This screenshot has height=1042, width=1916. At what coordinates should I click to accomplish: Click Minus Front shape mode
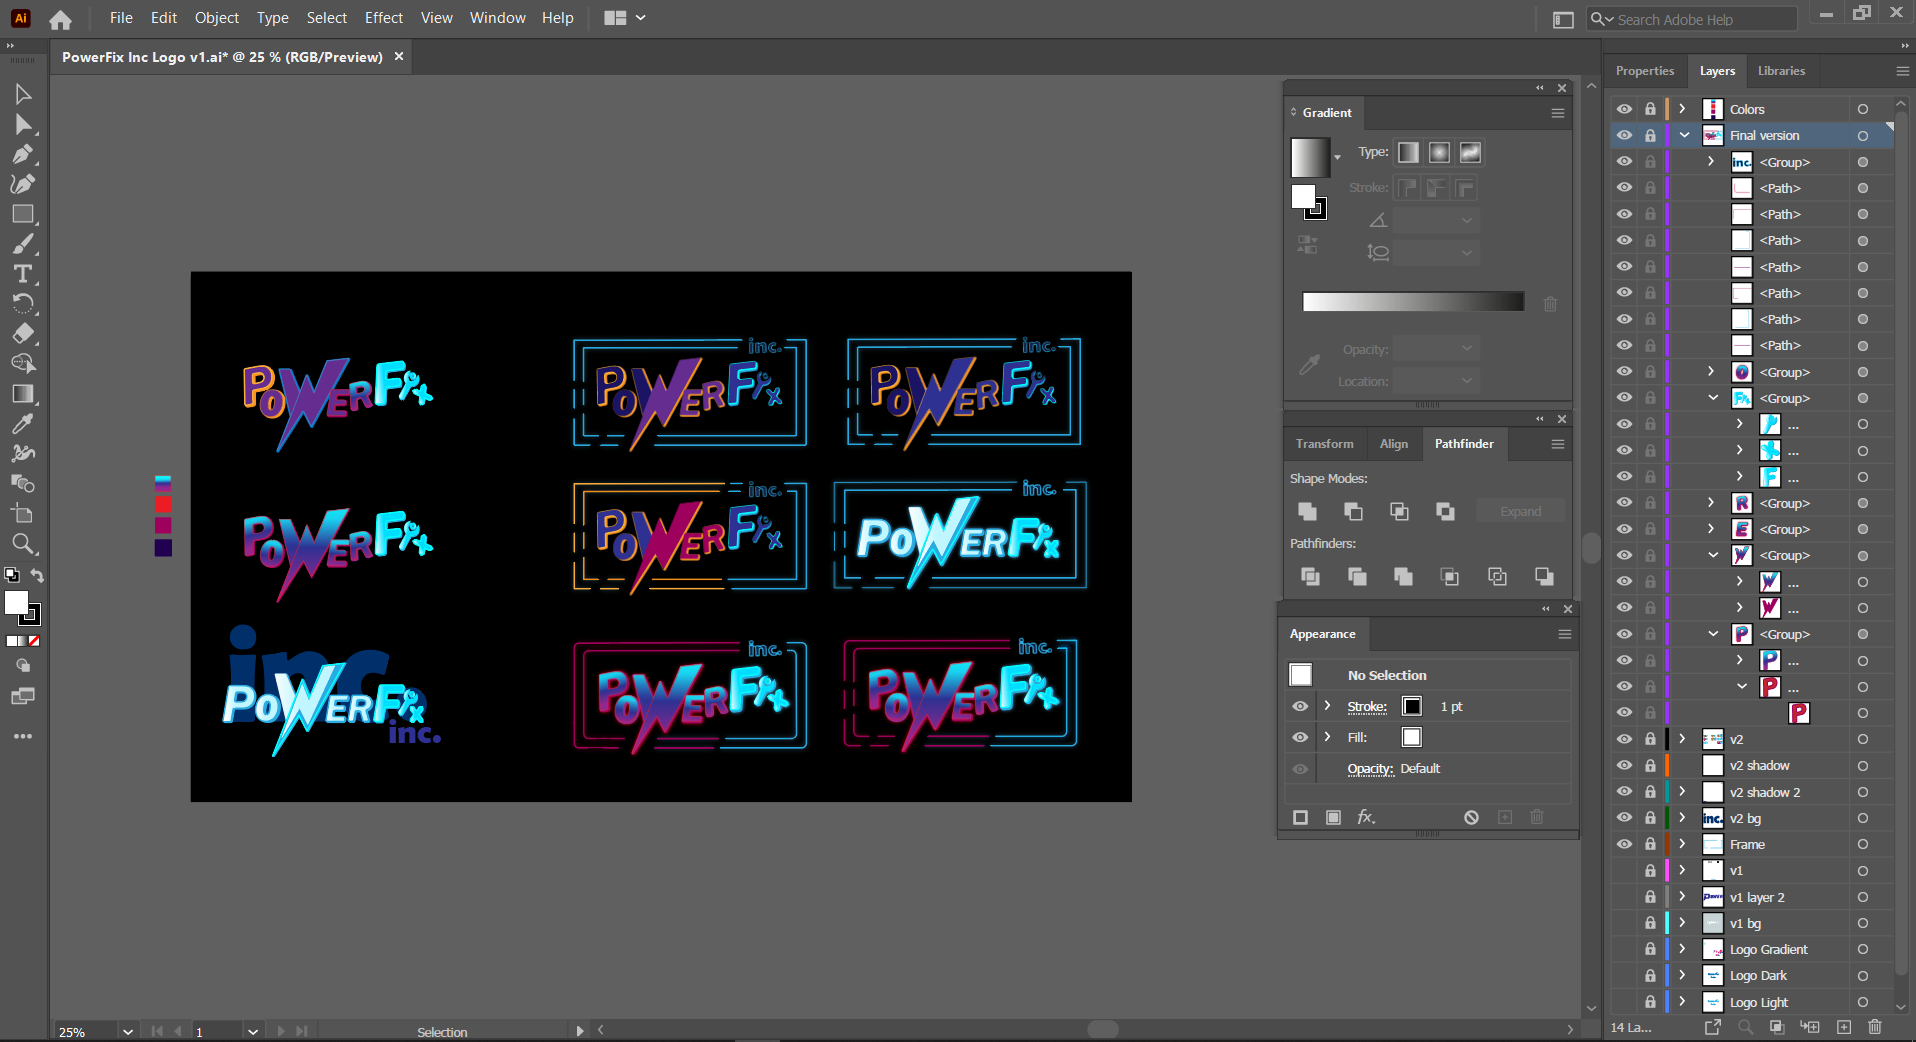[1353, 511]
